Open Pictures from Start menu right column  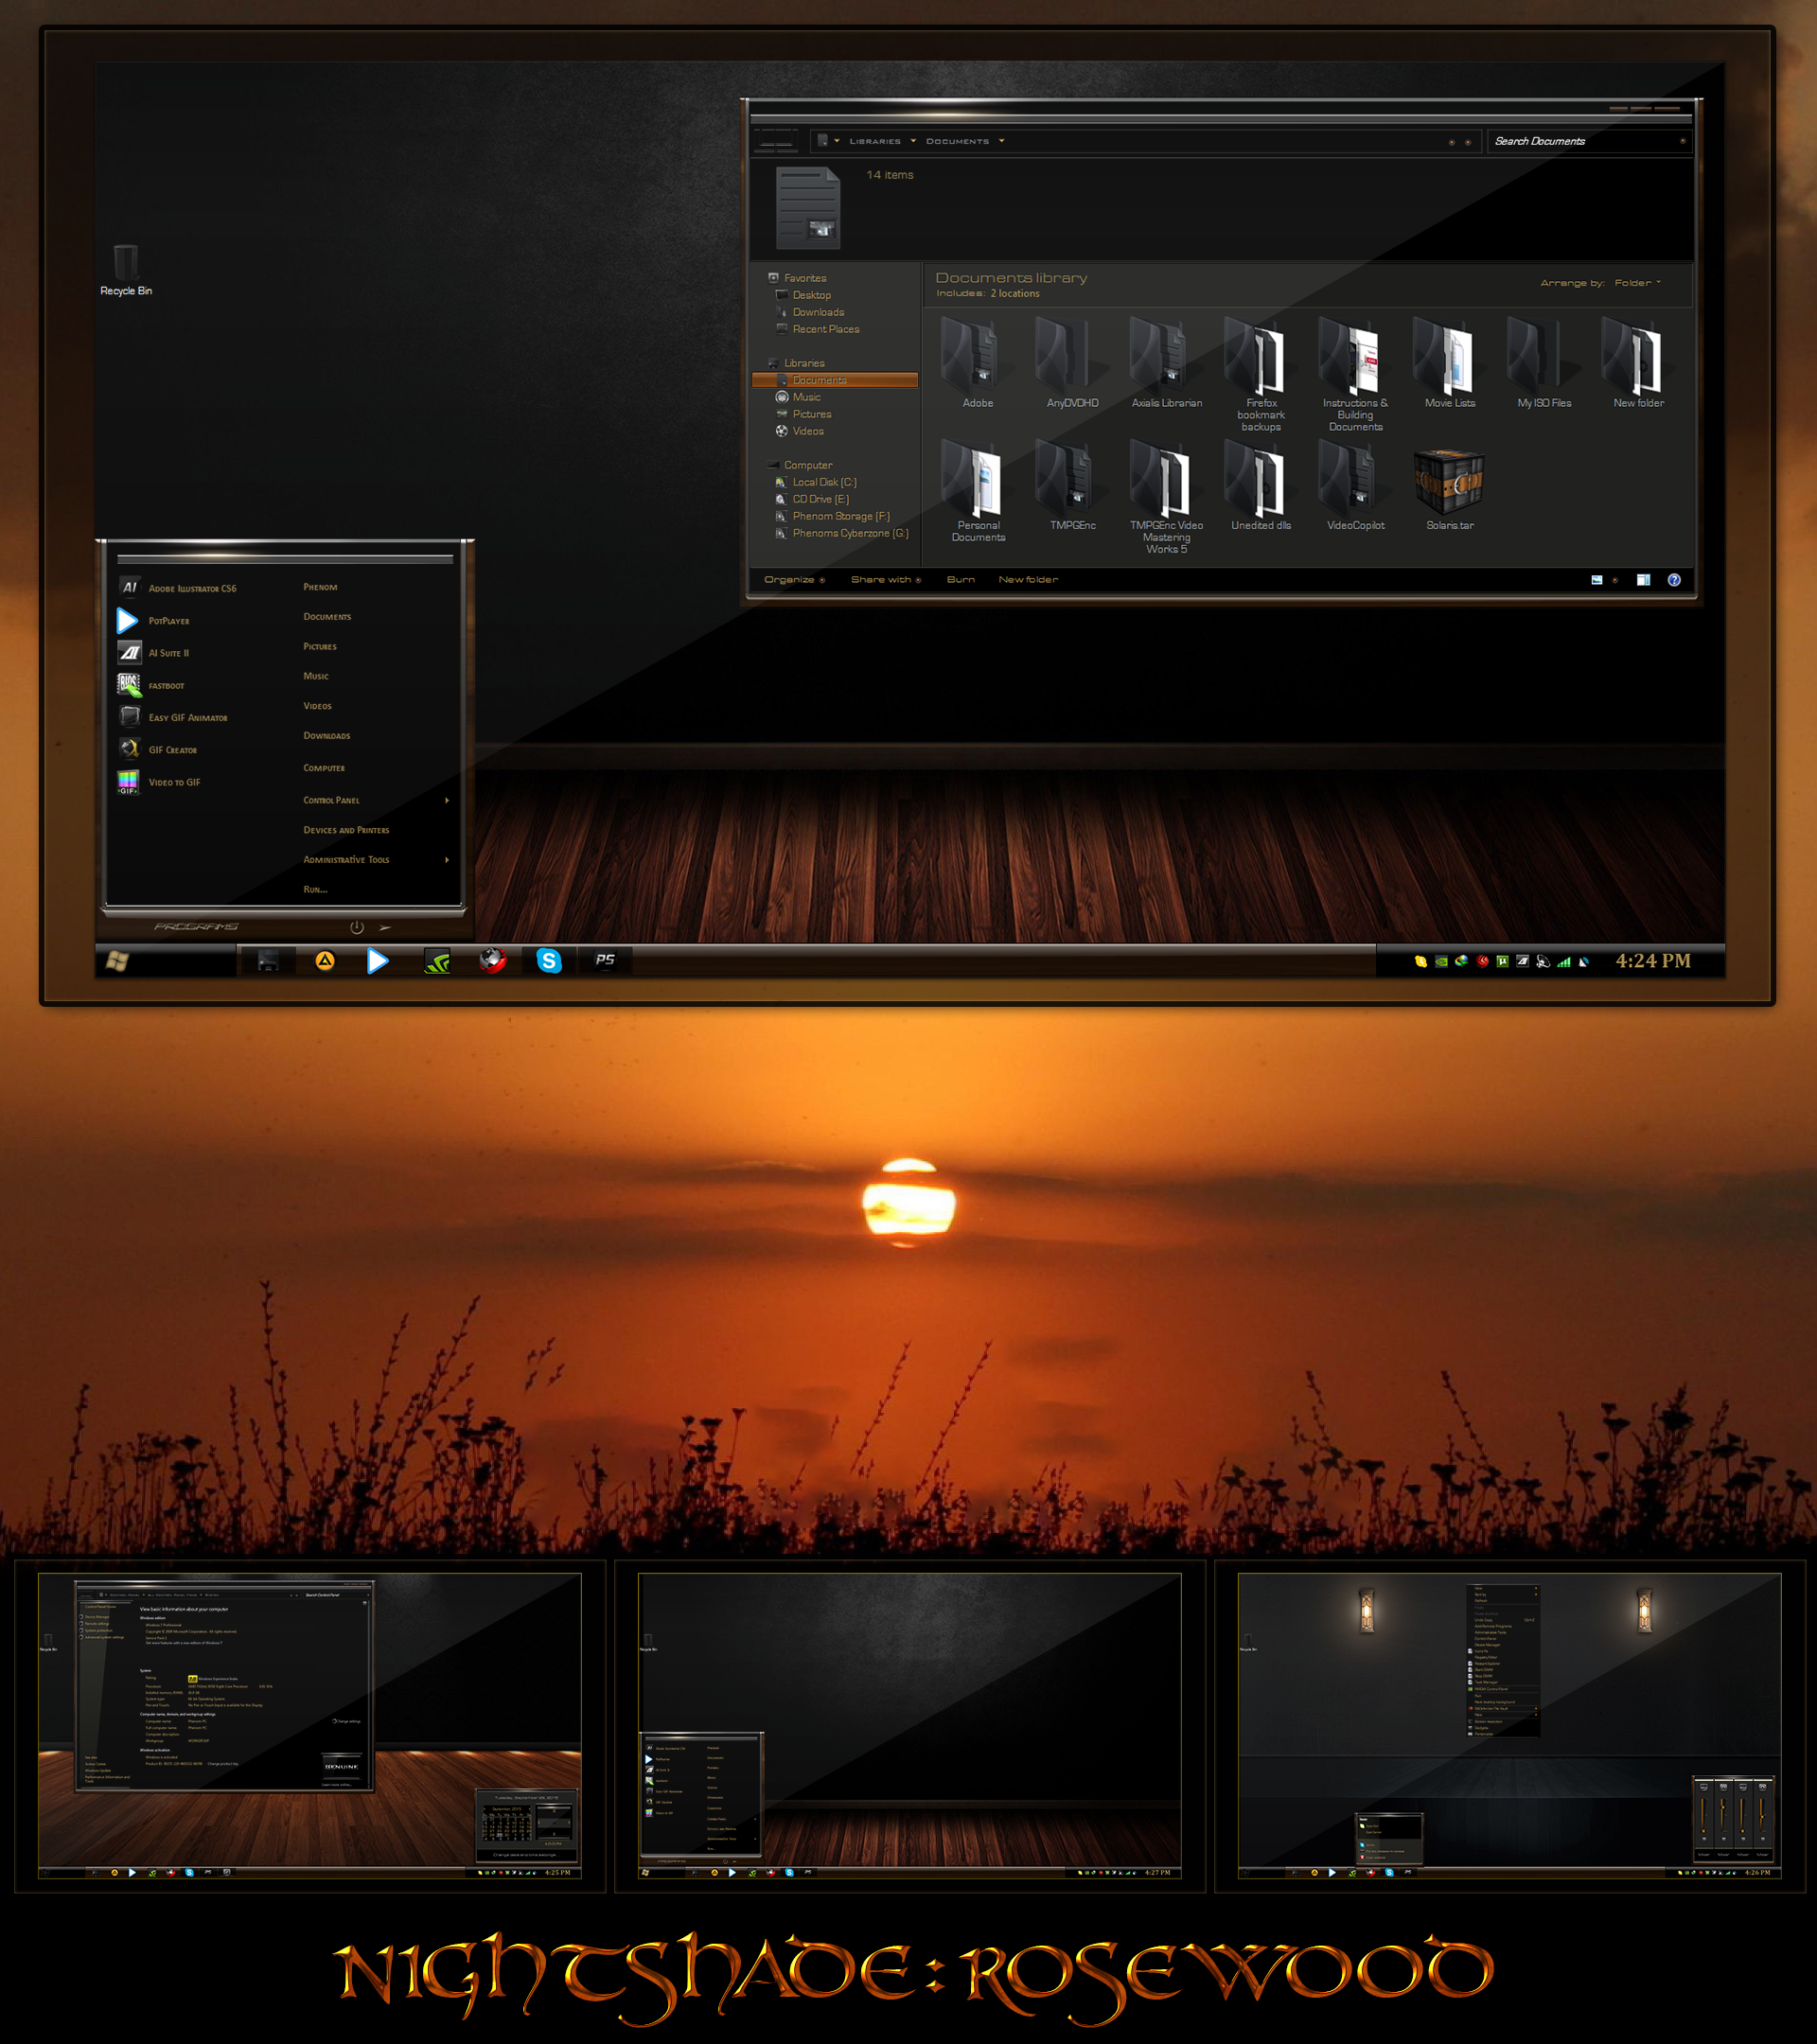point(320,647)
